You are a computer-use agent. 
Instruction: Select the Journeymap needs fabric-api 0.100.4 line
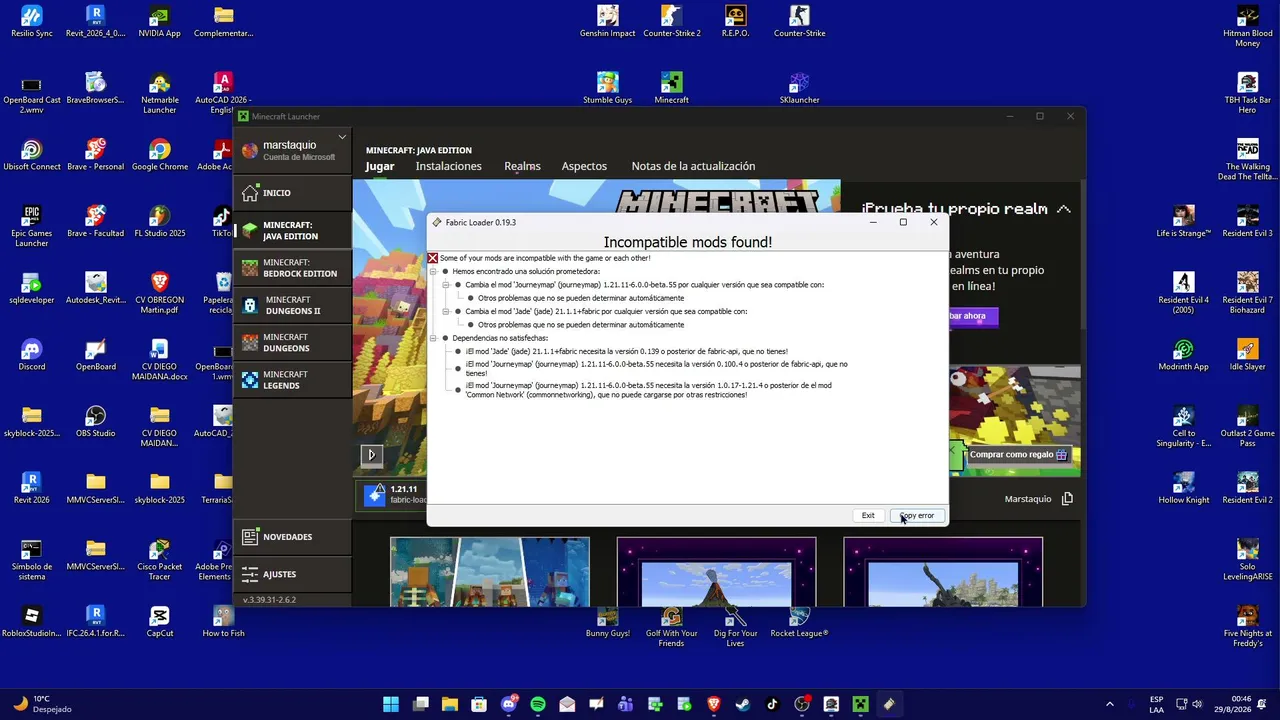(x=656, y=368)
